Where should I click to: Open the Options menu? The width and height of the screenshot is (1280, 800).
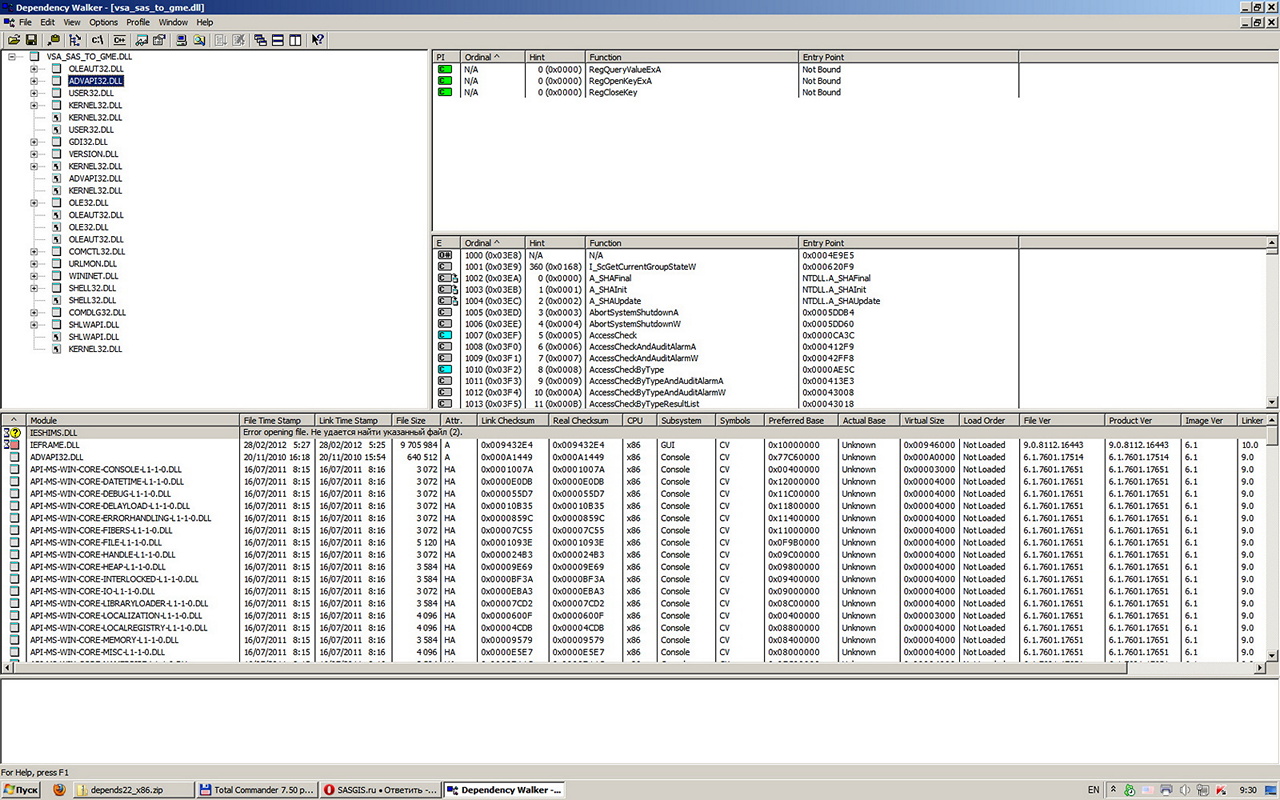pyautogui.click(x=103, y=22)
